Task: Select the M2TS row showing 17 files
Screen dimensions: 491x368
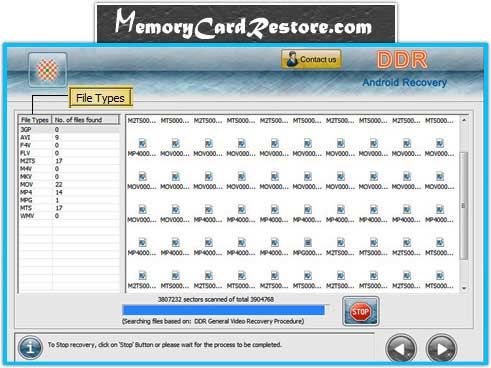Action: click(69, 161)
